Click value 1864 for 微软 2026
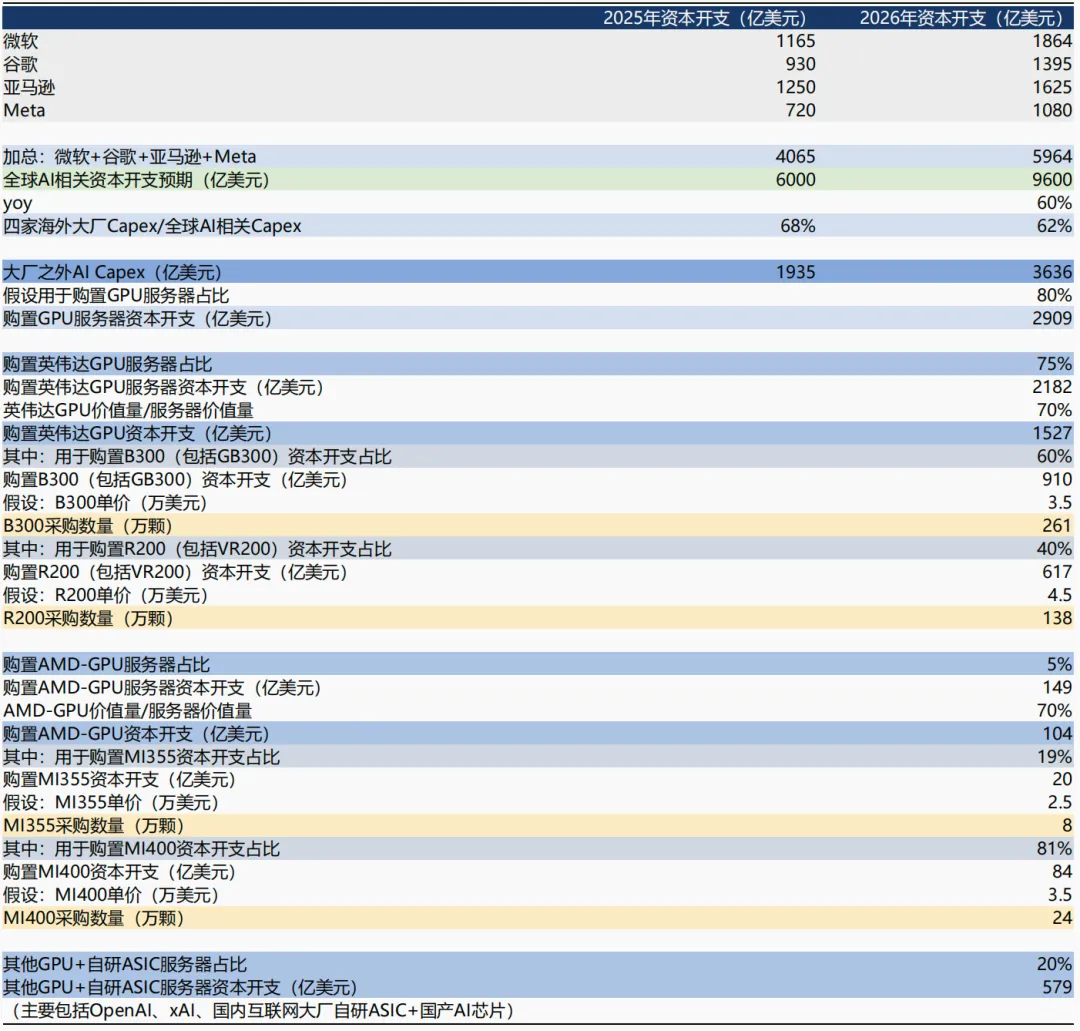Viewport: 1080px width, 1031px height. tap(1052, 41)
